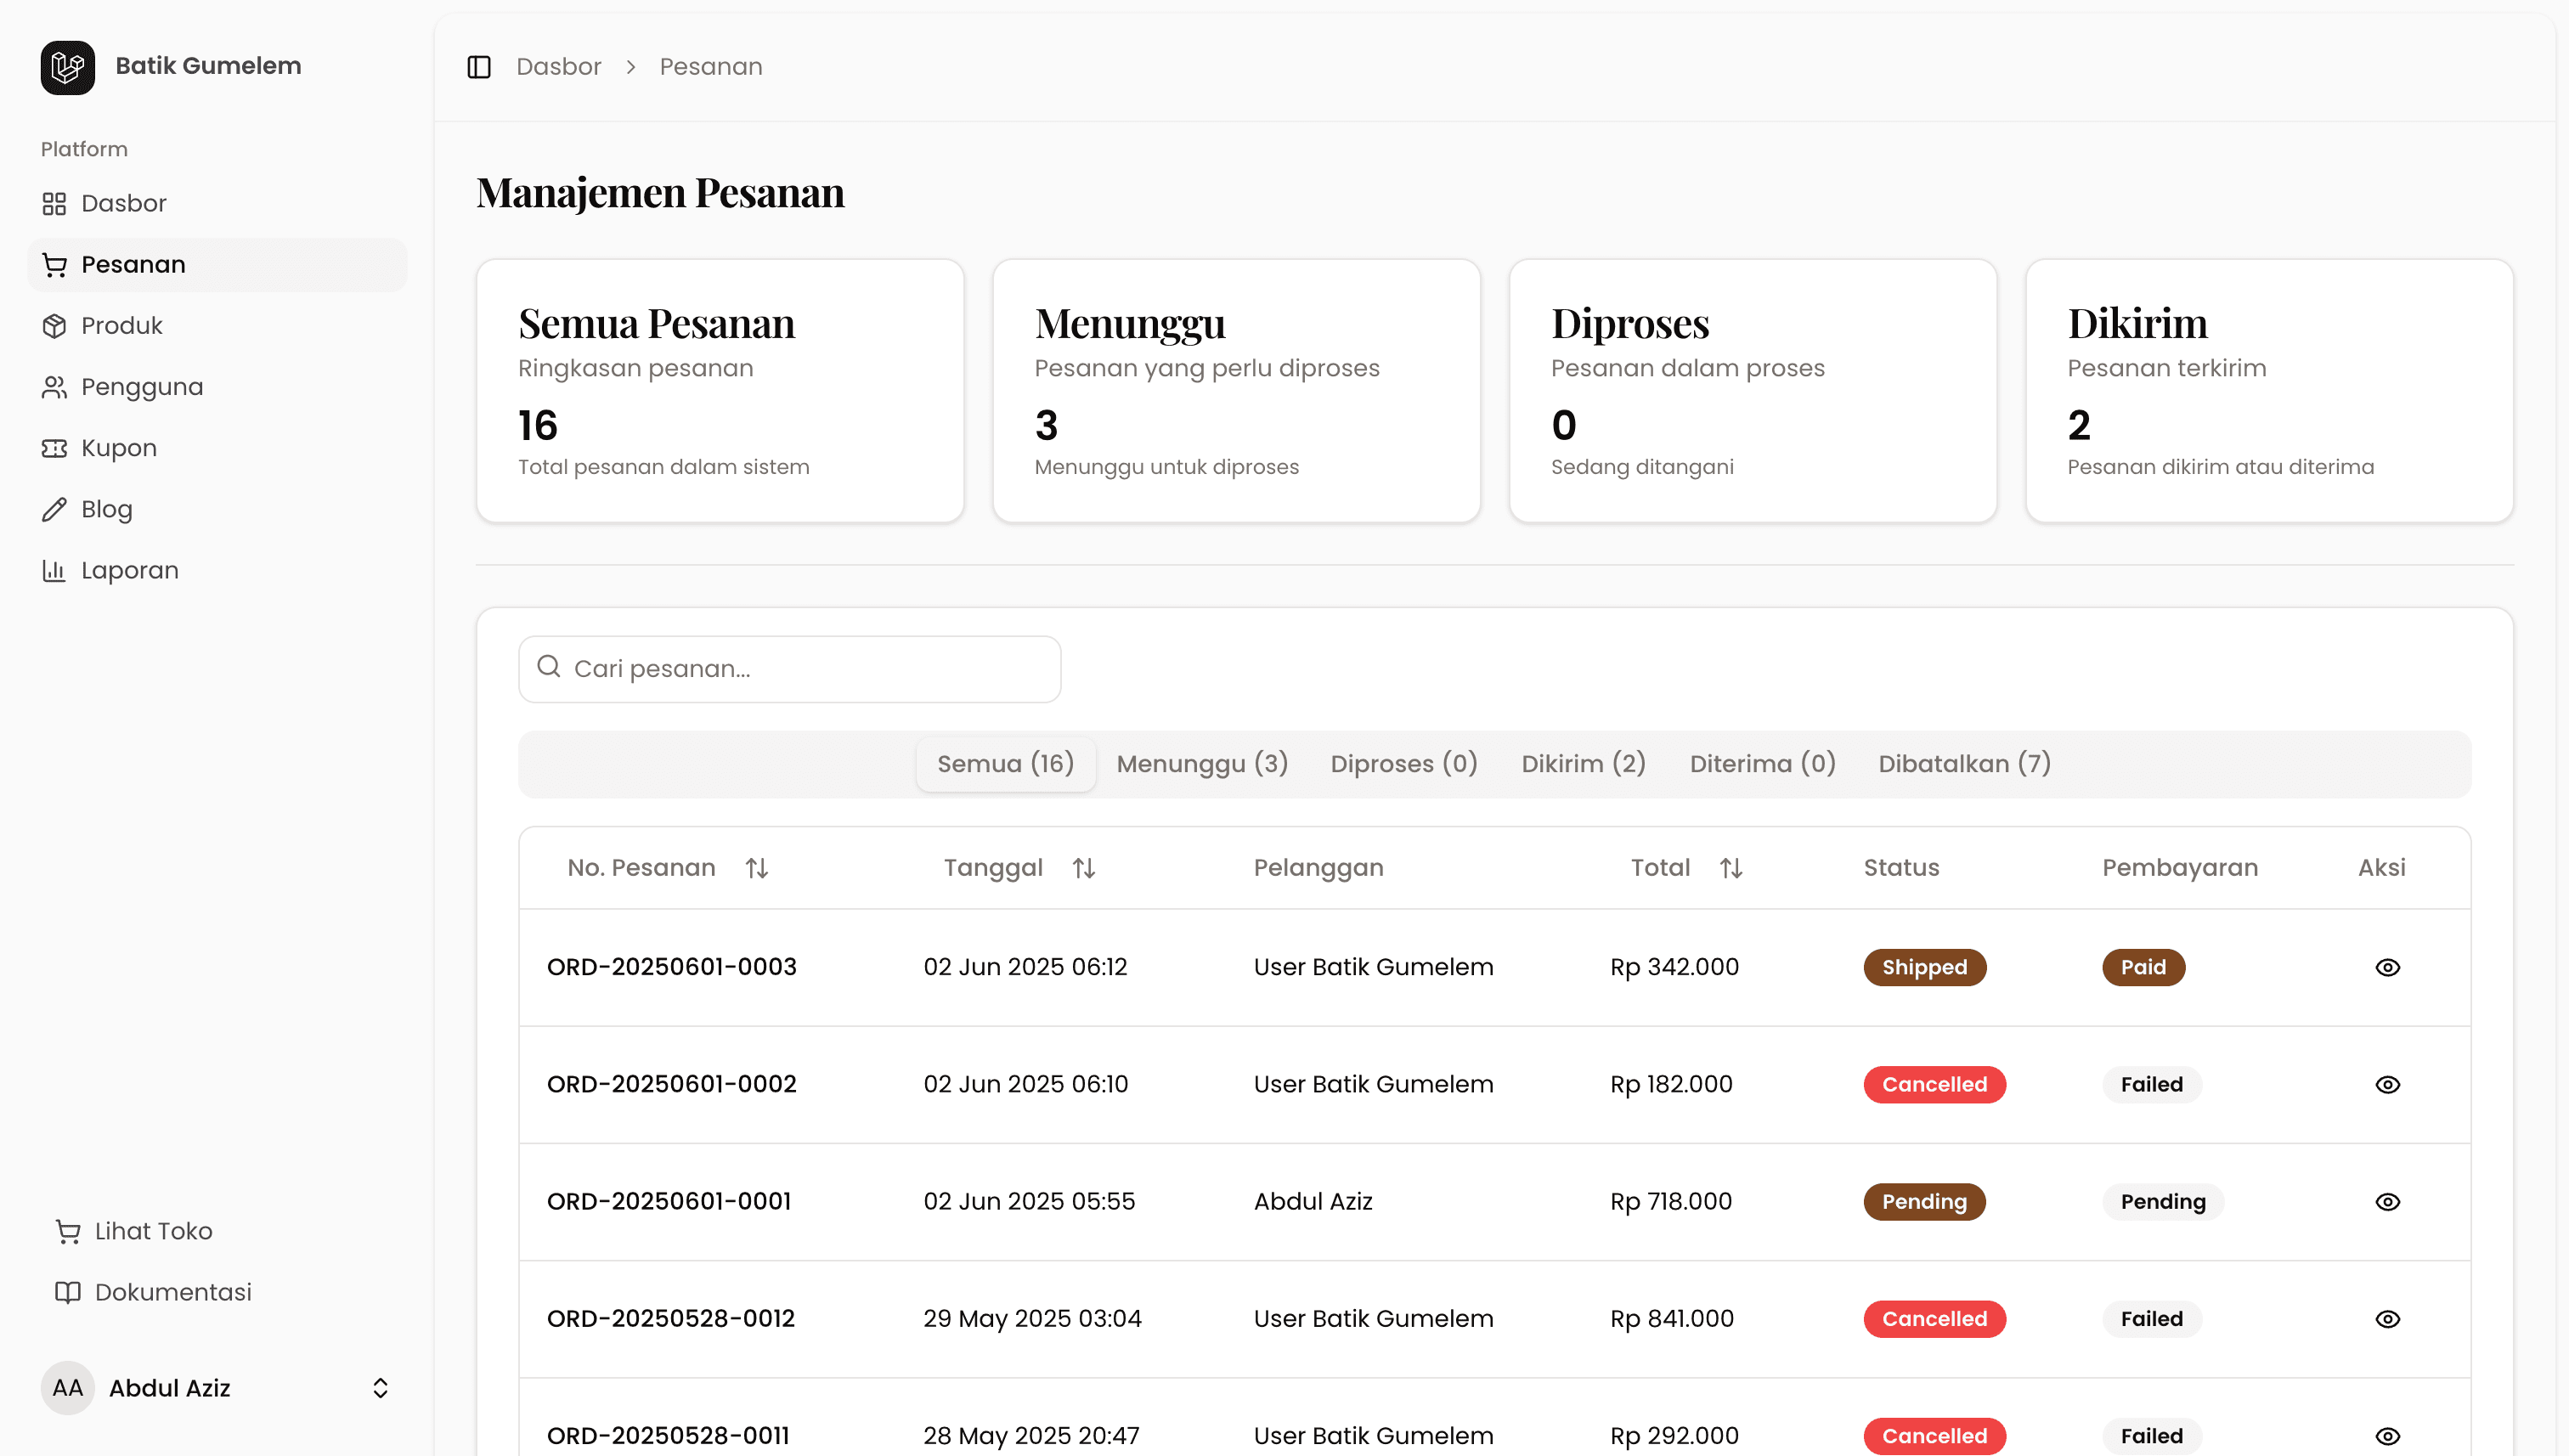This screenshot has height=1456, width=2569.
Task: Sort by Total column arrows
Action: pyautogui.click(x=1731, y=869)
